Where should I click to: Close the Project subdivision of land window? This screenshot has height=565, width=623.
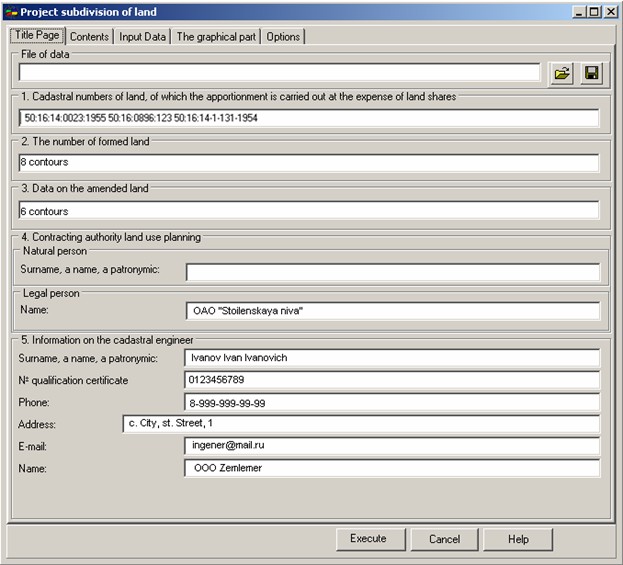click(x=611, y=12)
